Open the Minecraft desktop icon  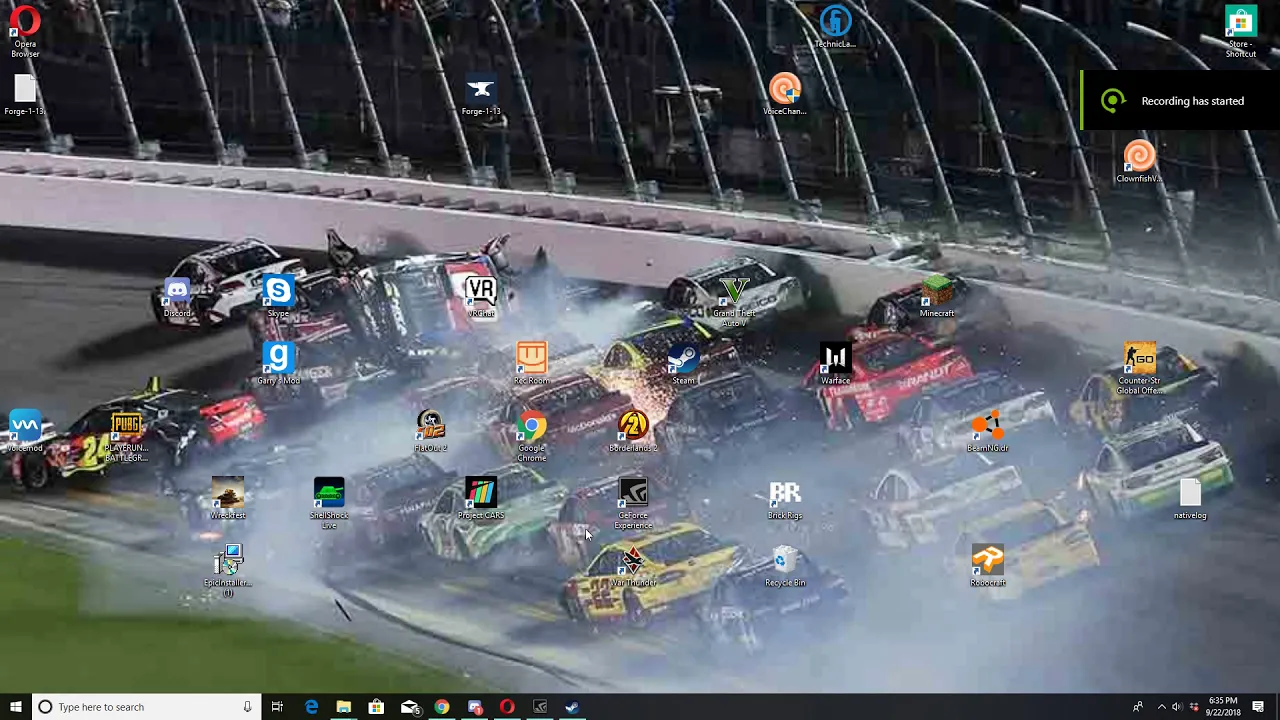click(937, 297)
